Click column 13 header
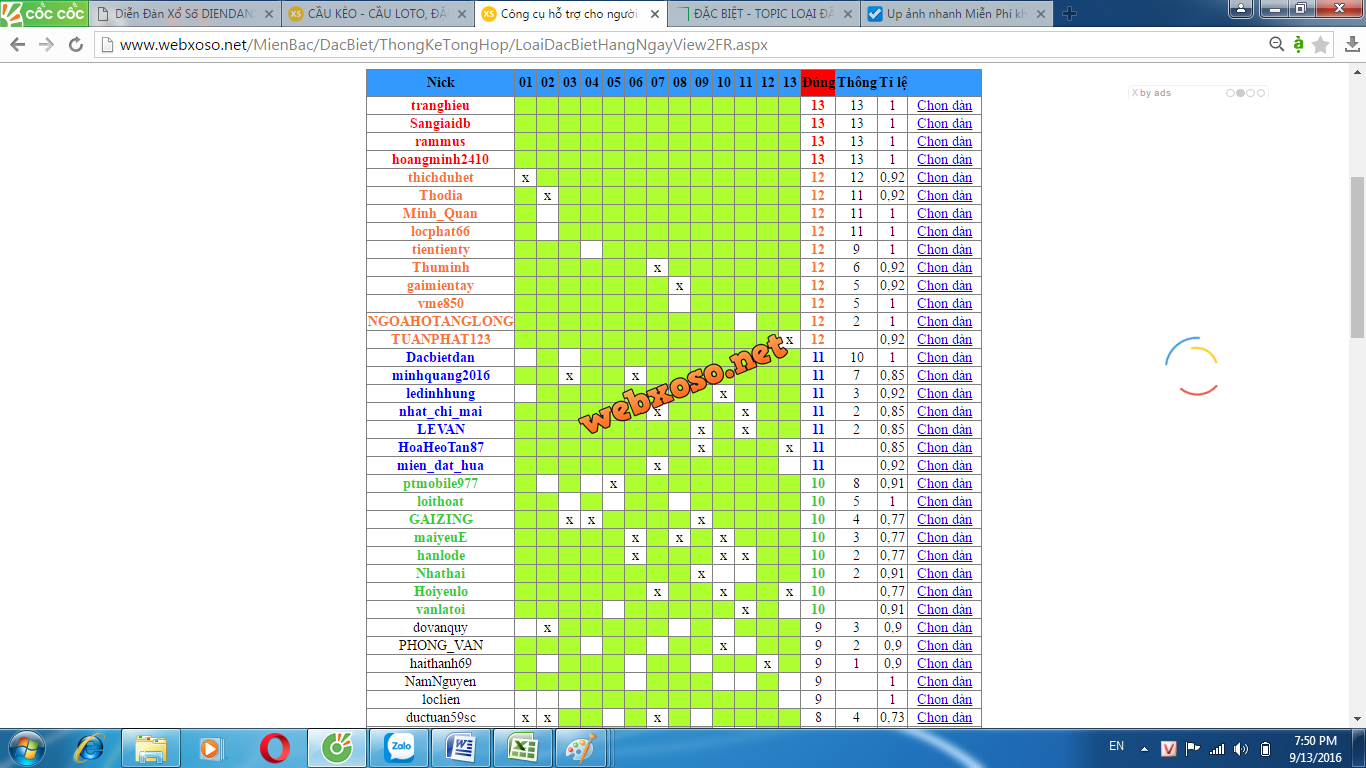Screen dimensions: 1366x768 pyautogui.click(x=789, y=82)
